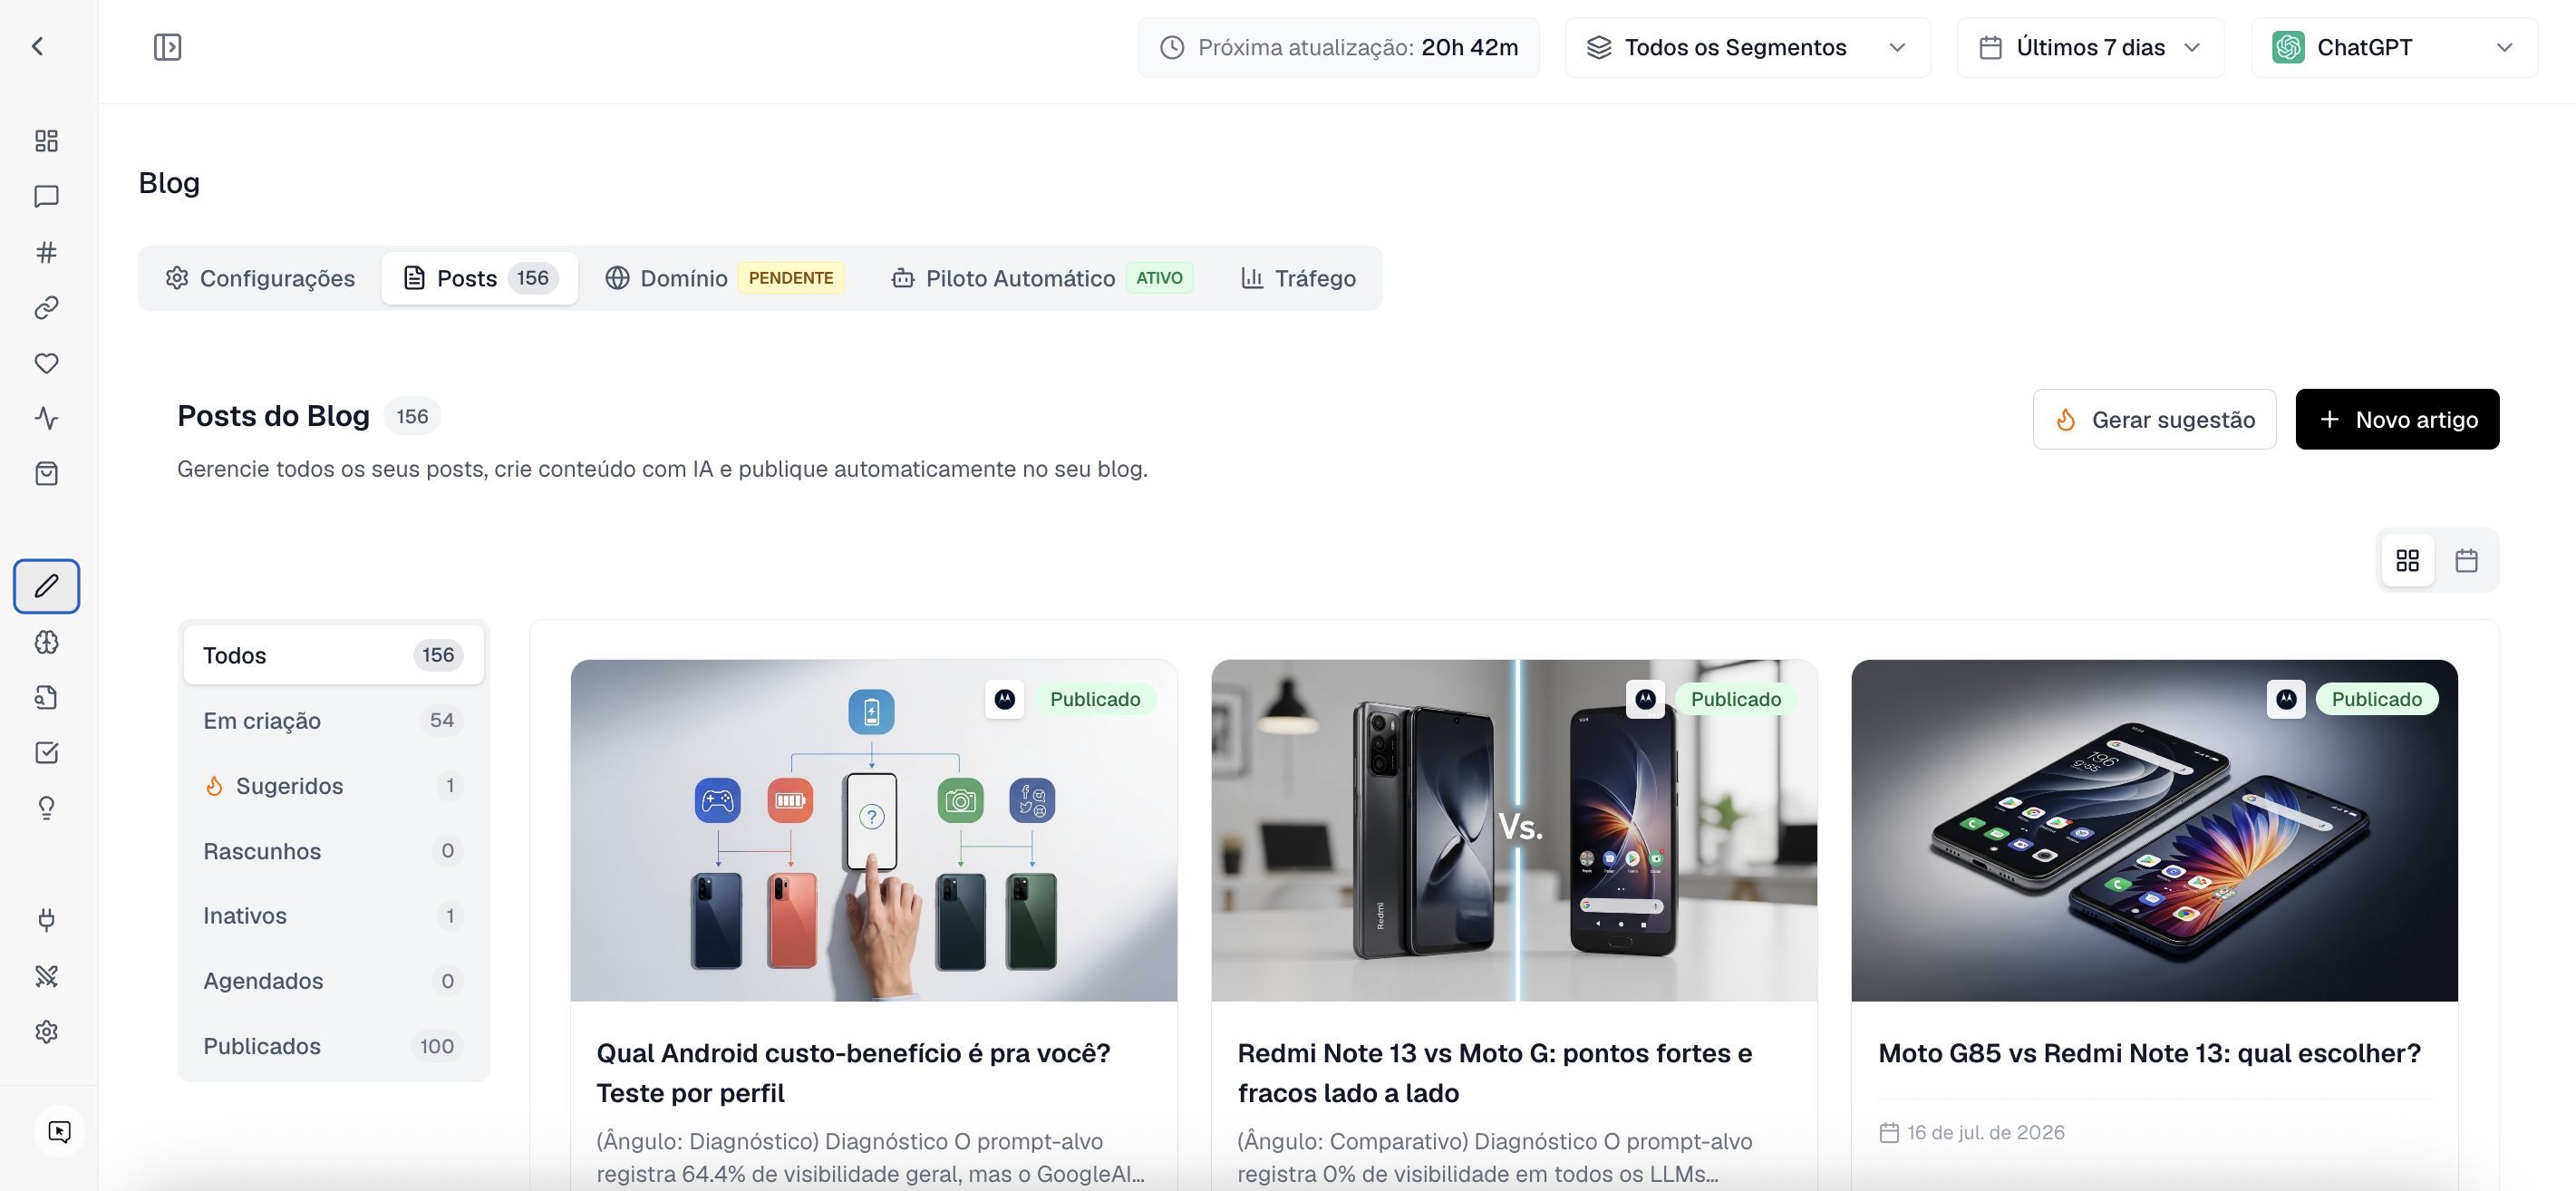Click Motorola logo on Android custo-benefício card
This screenshot has height=1191, width=2576.
(1005, 699)
